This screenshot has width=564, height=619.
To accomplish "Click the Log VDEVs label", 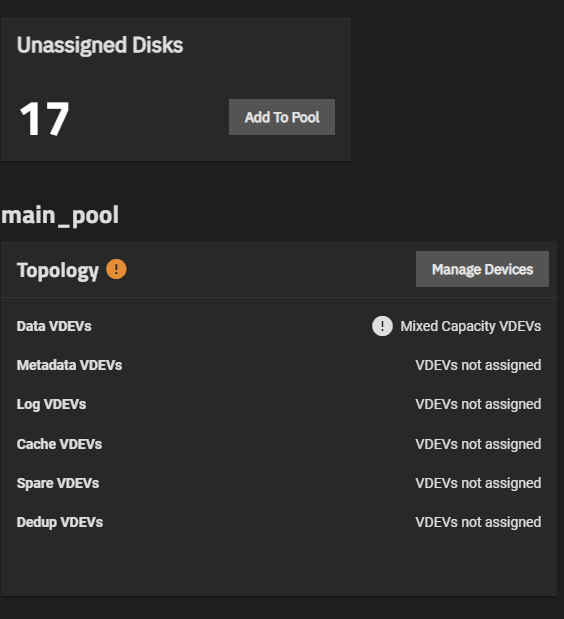I will (x=51, y=405).
